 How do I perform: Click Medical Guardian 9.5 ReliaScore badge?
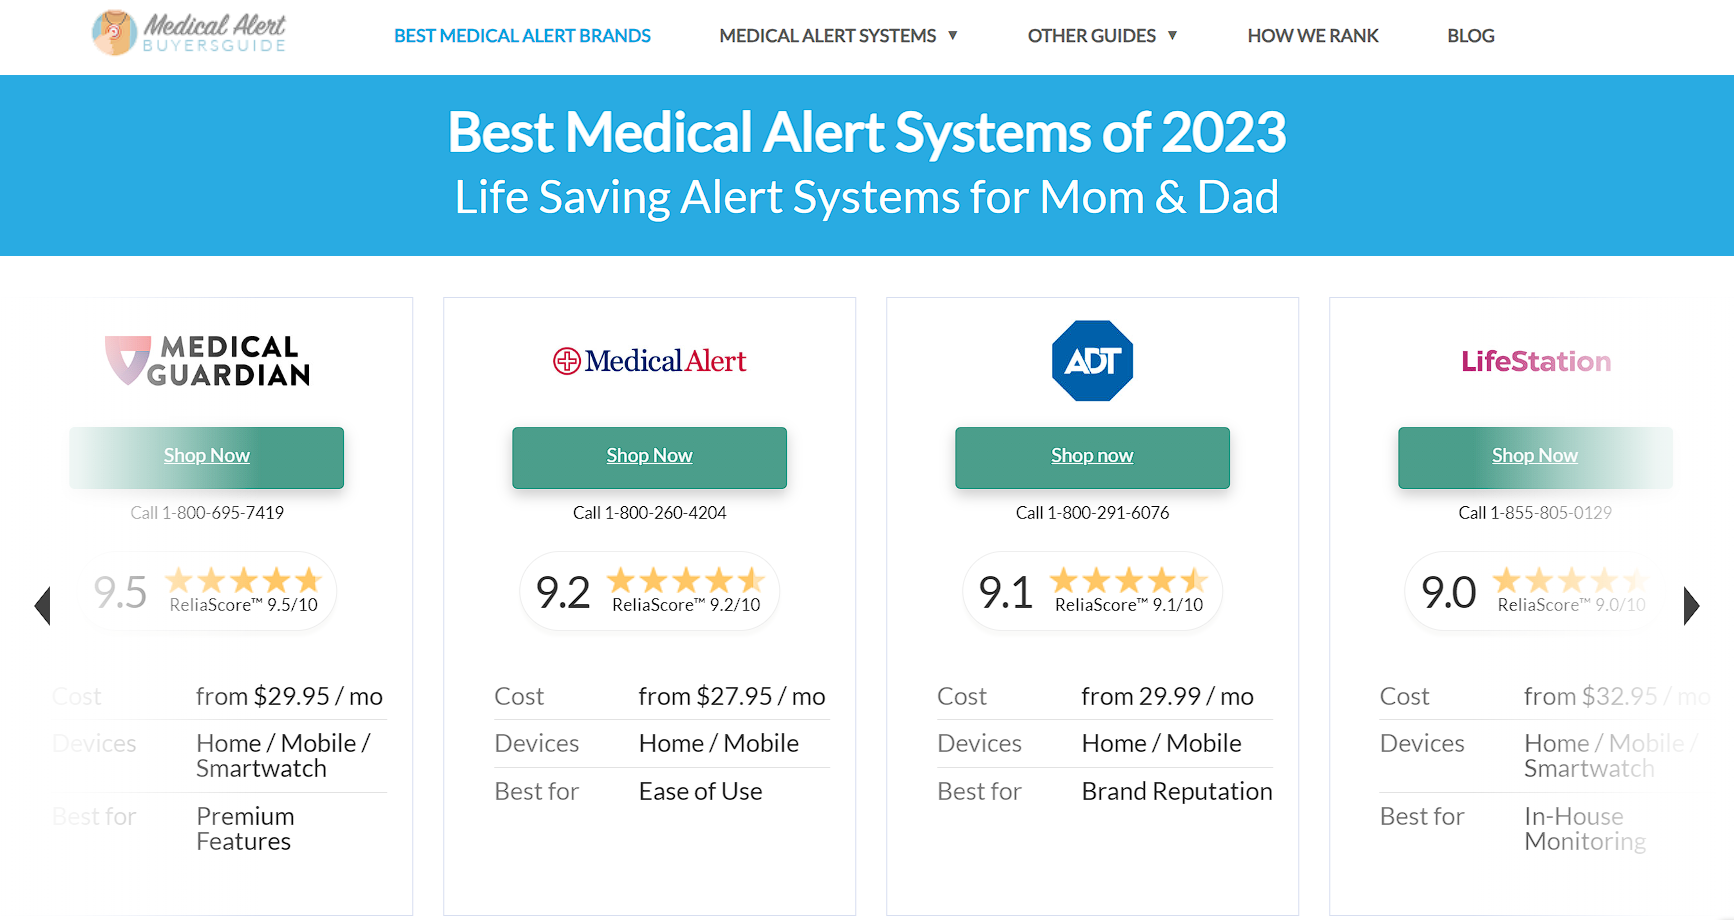pyautogui.click(x=207, y=591)
